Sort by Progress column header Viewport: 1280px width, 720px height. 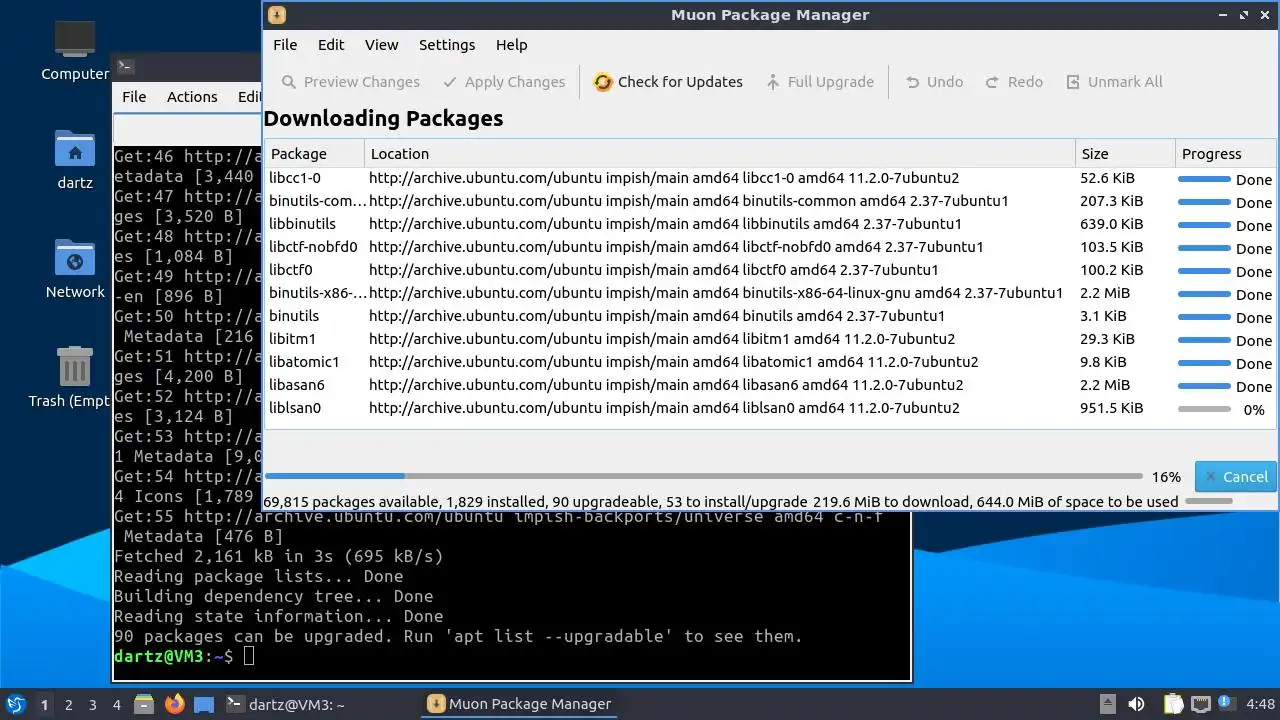(1225, 154)
